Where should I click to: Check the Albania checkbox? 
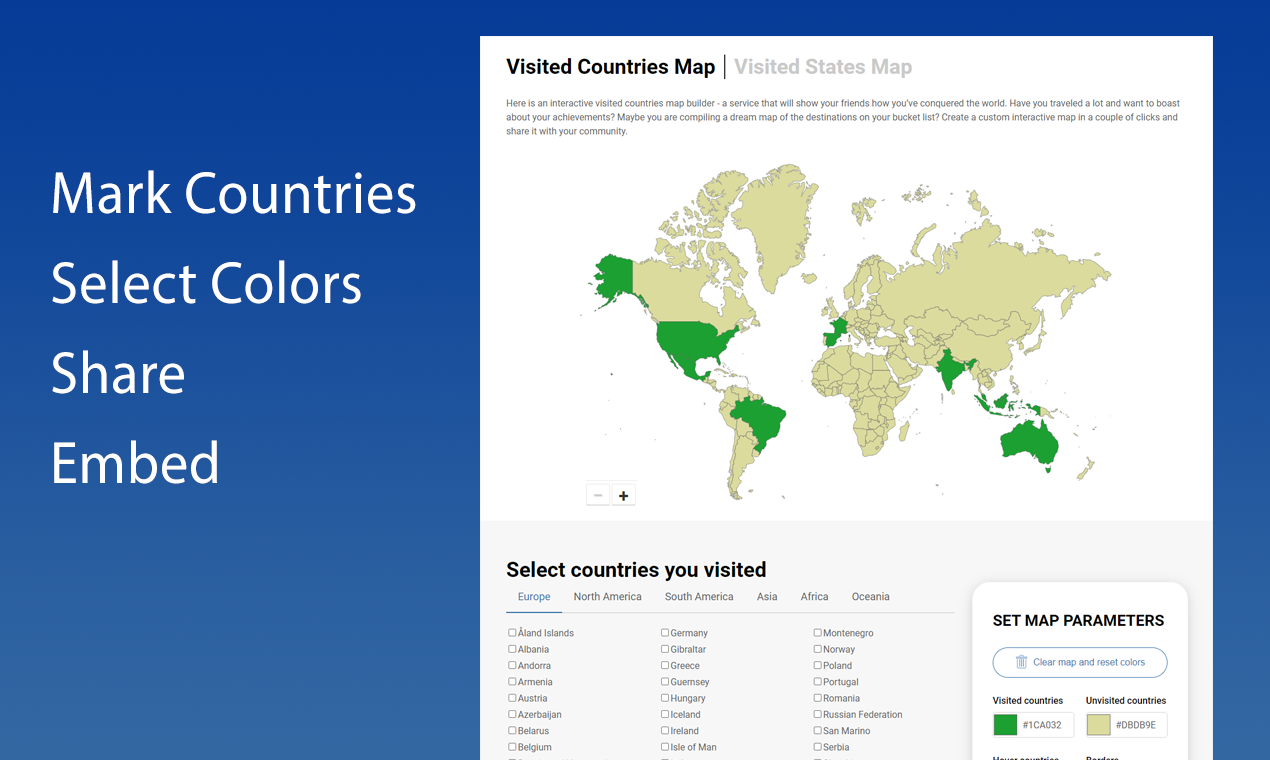tap(512, 649)
